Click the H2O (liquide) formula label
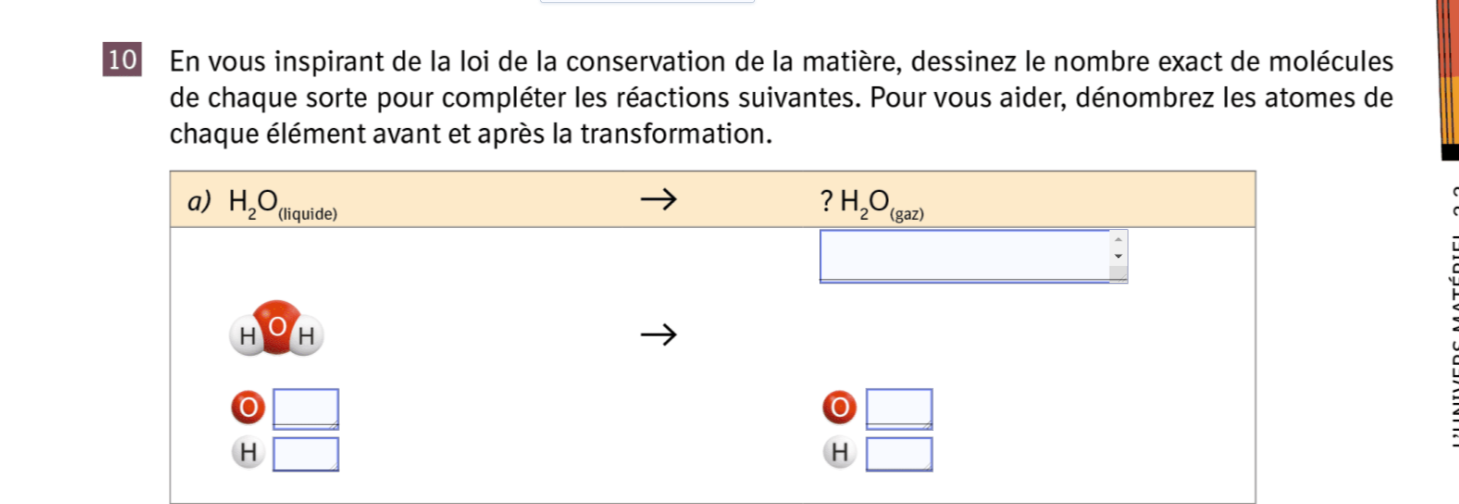This screenshot has height=504, width=1459. [x=282, y=205]
